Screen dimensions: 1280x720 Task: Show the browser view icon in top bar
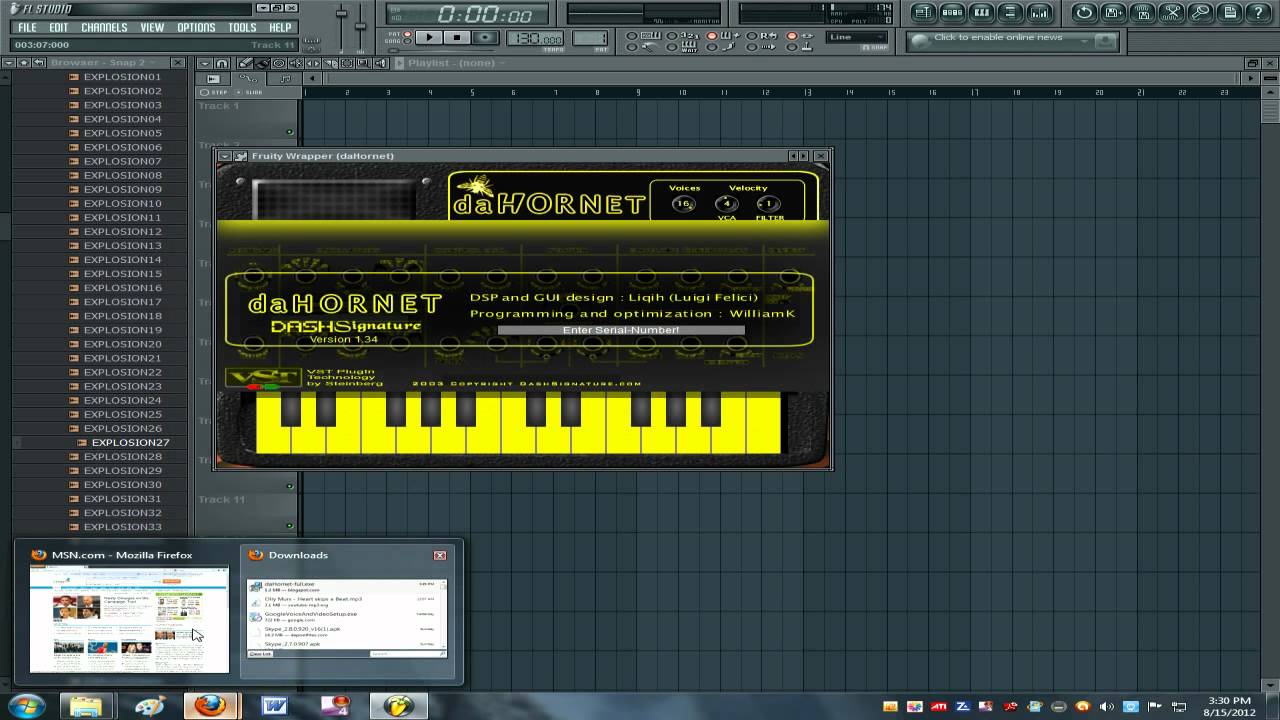click(x=1010, y=13)
